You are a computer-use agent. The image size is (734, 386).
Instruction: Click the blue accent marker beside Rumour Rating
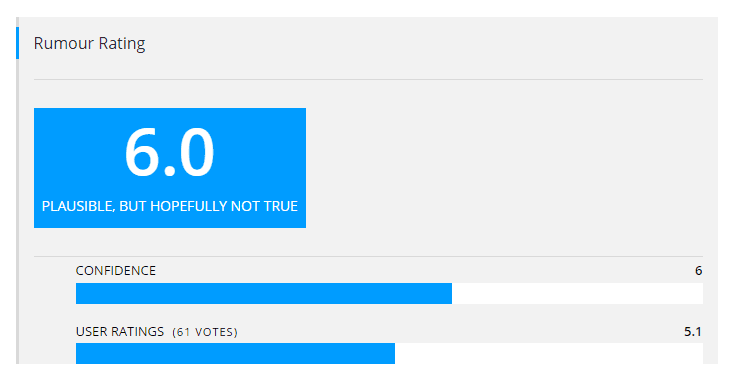(17, 43)
